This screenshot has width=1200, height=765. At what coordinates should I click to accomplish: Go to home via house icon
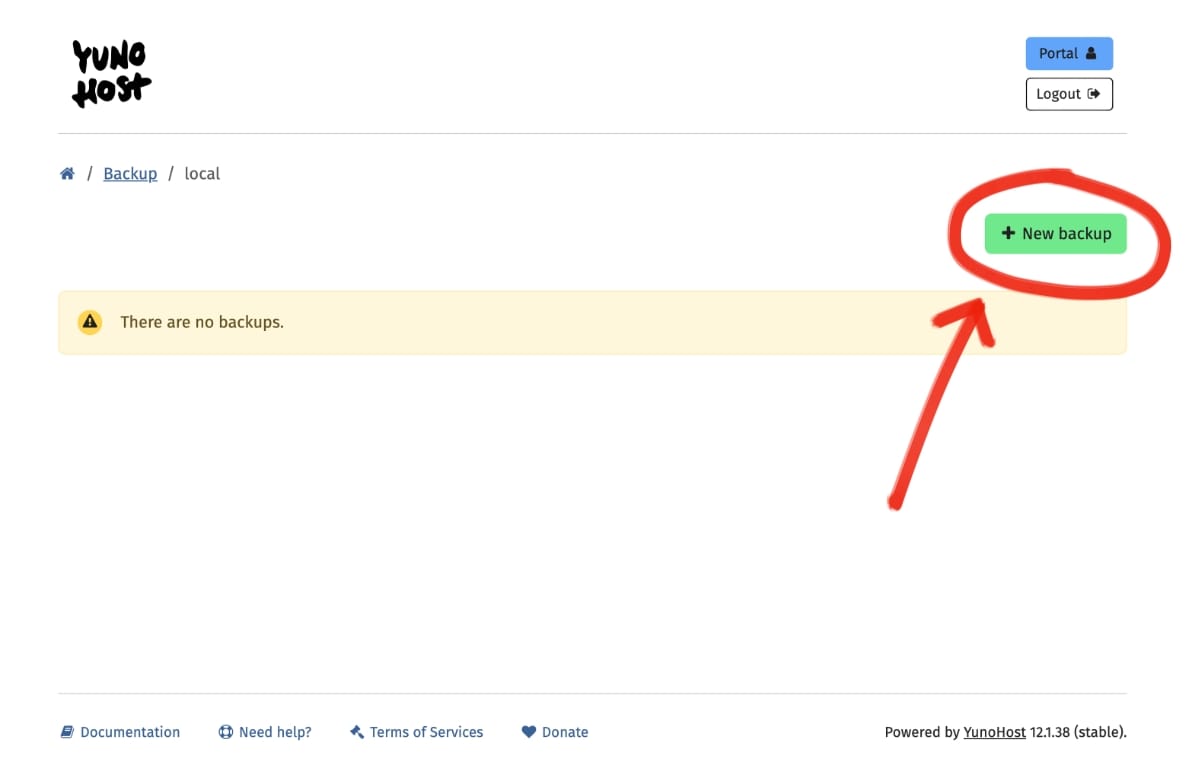click(67, 174)
